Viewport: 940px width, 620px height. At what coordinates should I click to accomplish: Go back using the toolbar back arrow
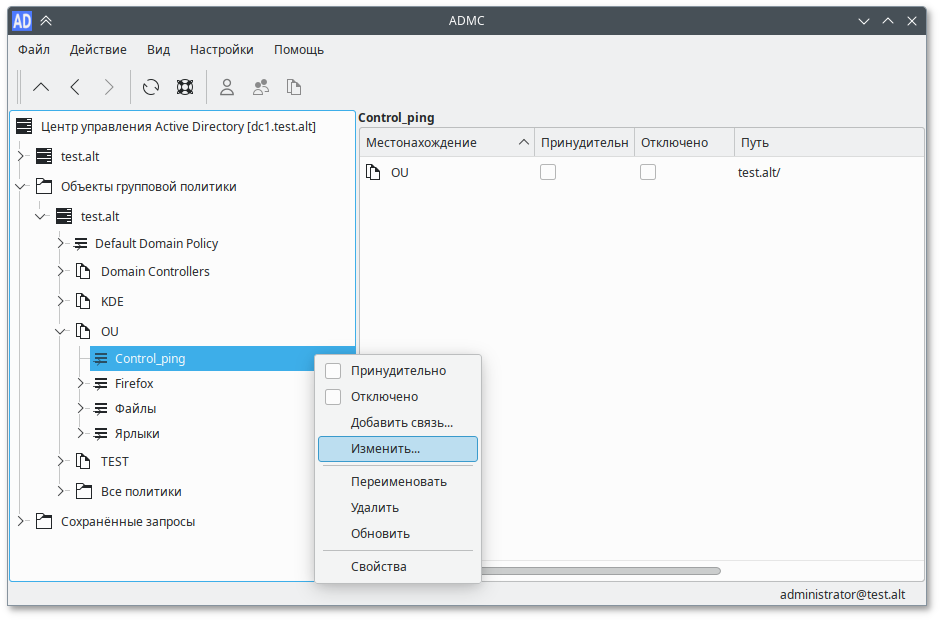tap(75, 87)
